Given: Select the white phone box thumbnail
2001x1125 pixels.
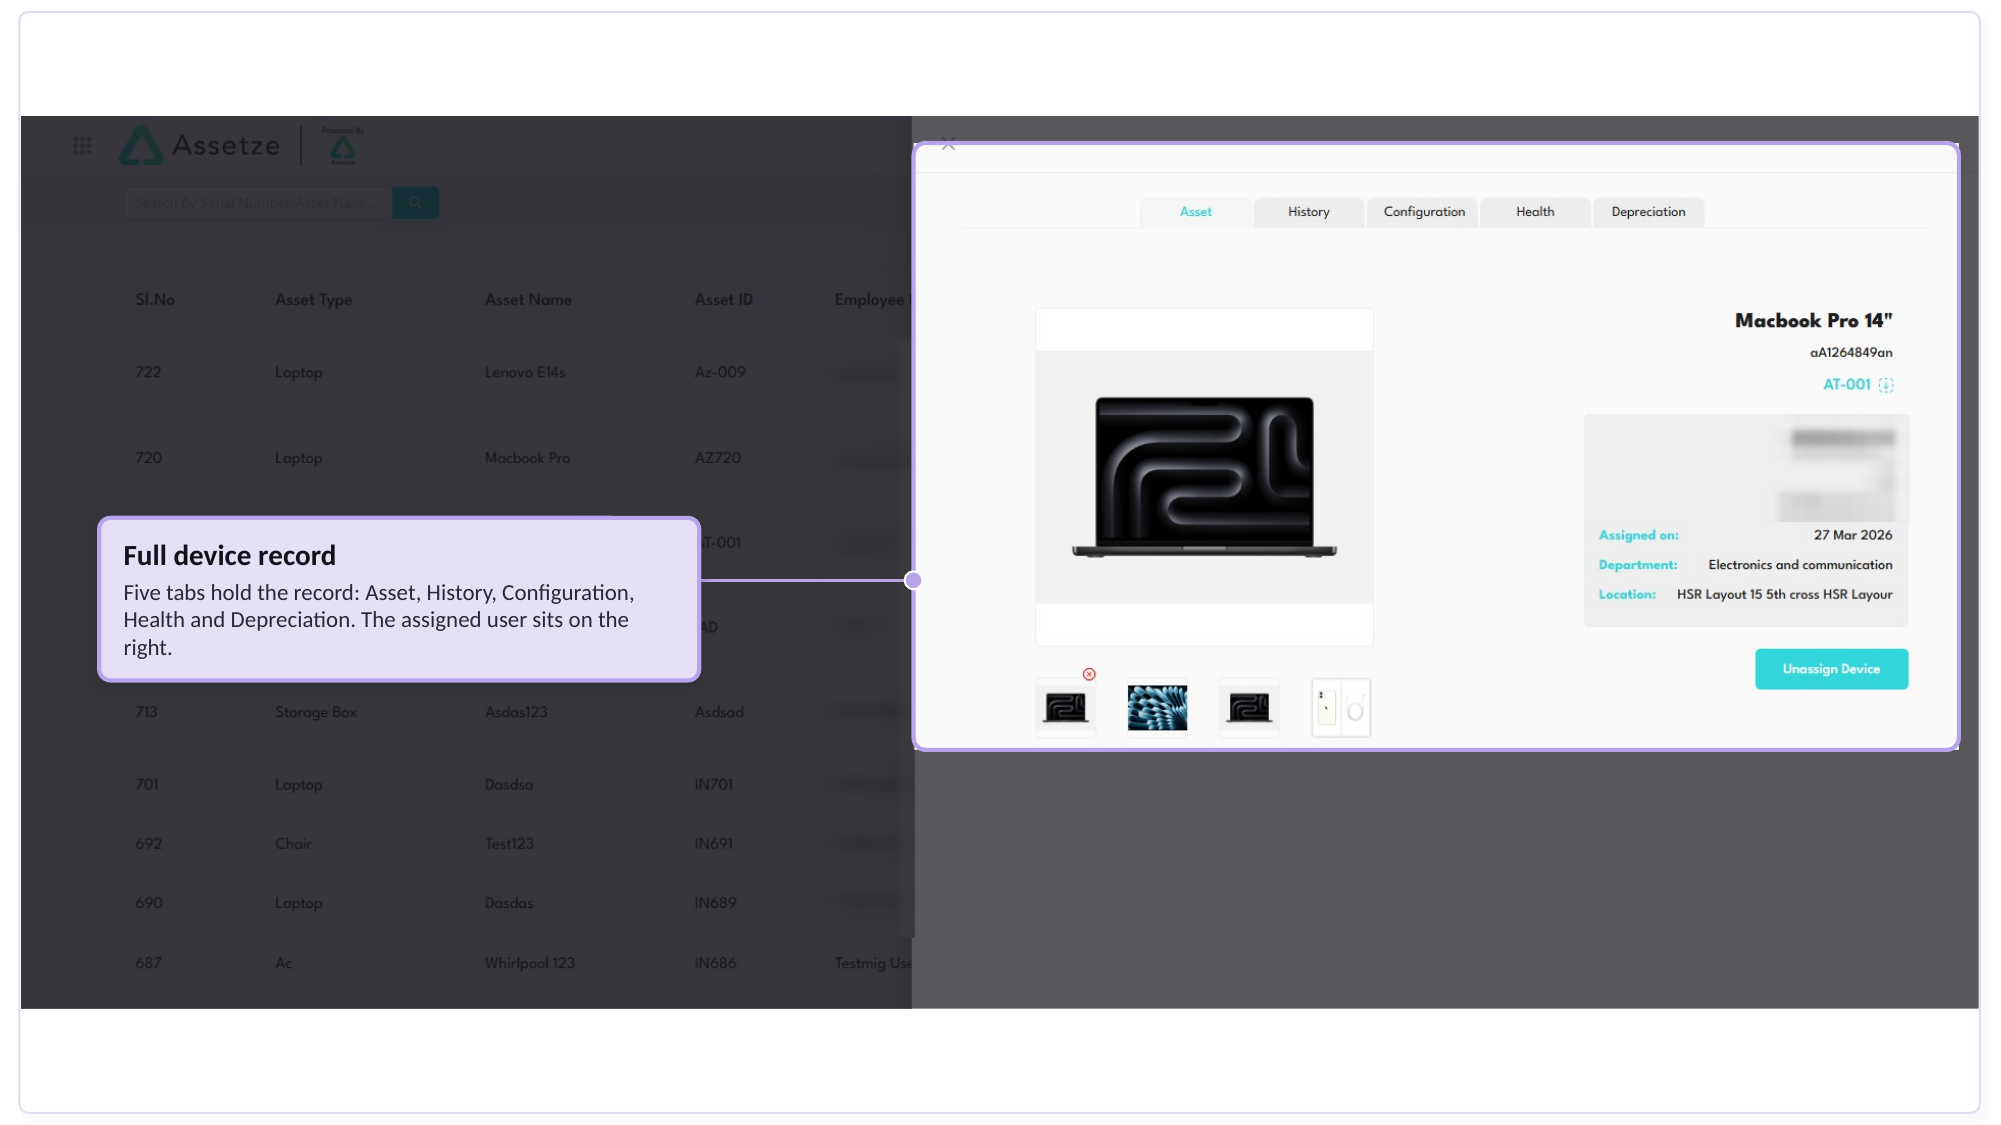Looking at the screenshot, I should (x=1341, y=708).
